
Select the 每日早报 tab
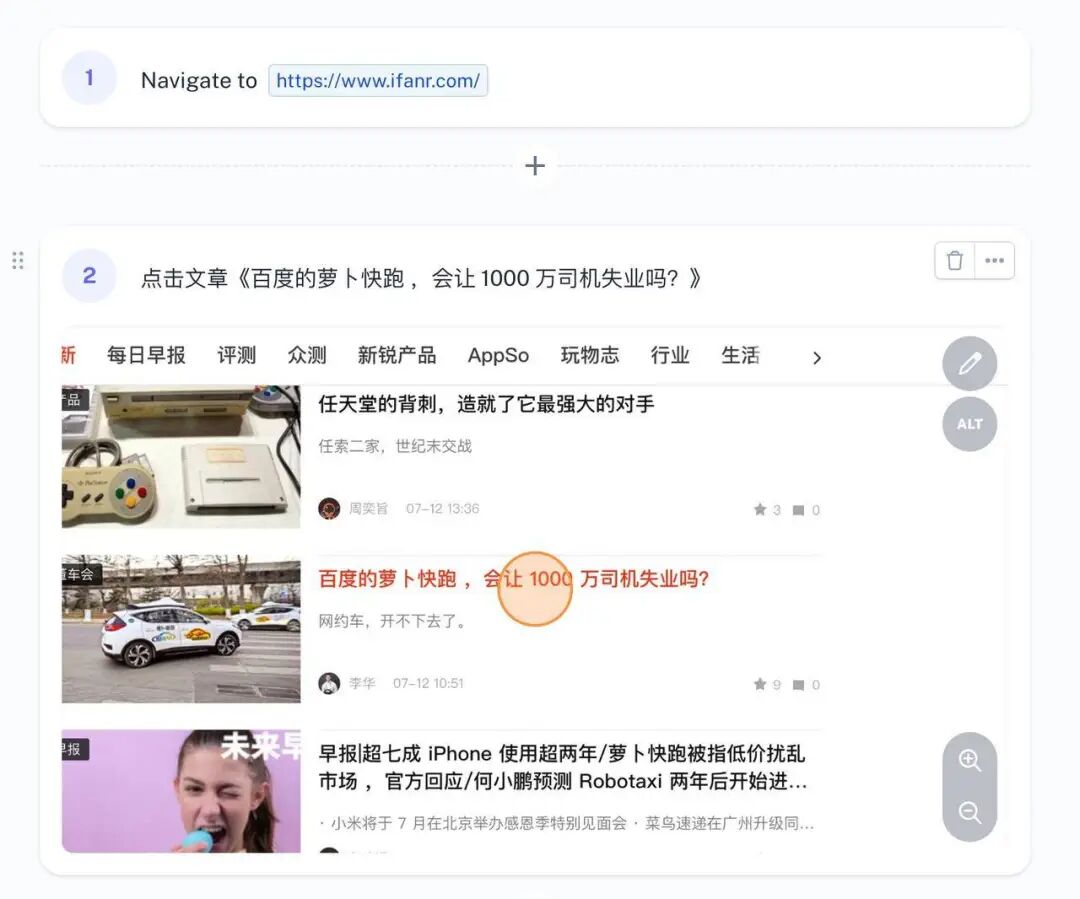click(146, 355)
